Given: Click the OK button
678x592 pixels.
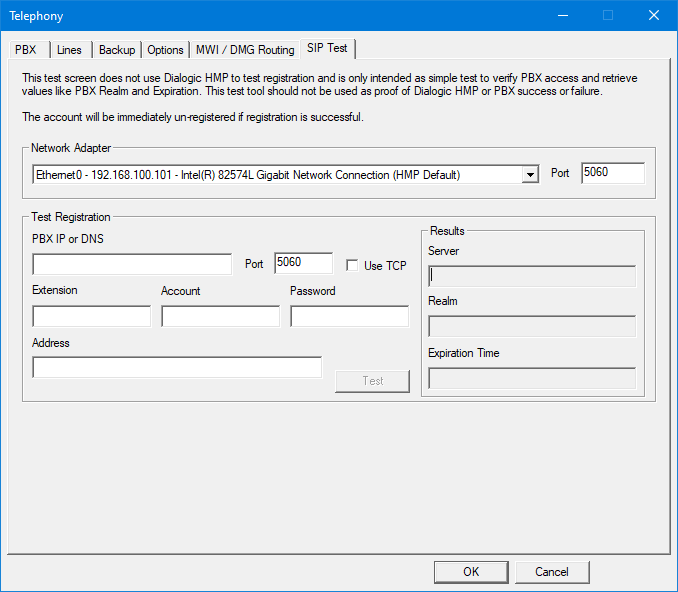Looking at the screenshot, I should (471, 572).
